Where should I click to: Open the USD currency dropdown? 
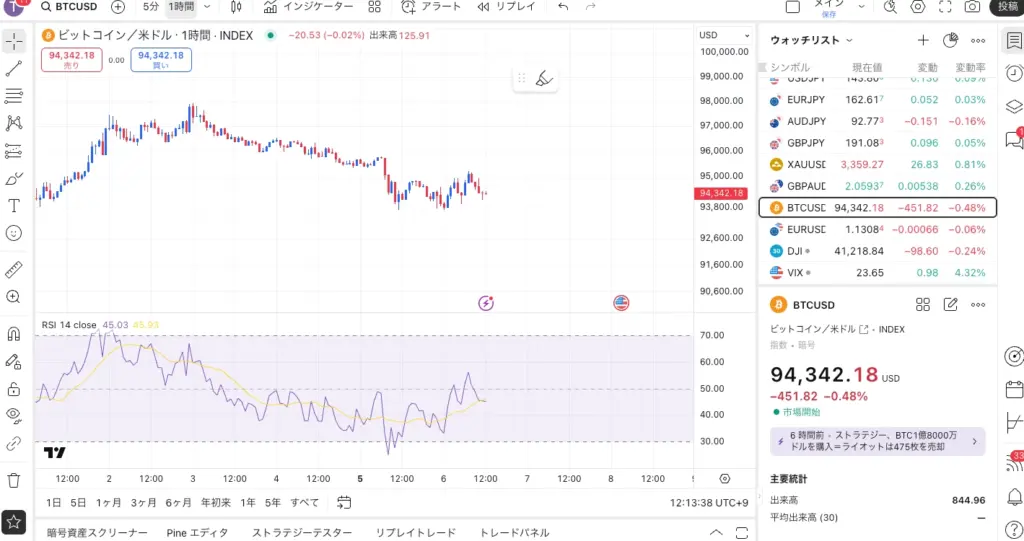tap(724, 35)
